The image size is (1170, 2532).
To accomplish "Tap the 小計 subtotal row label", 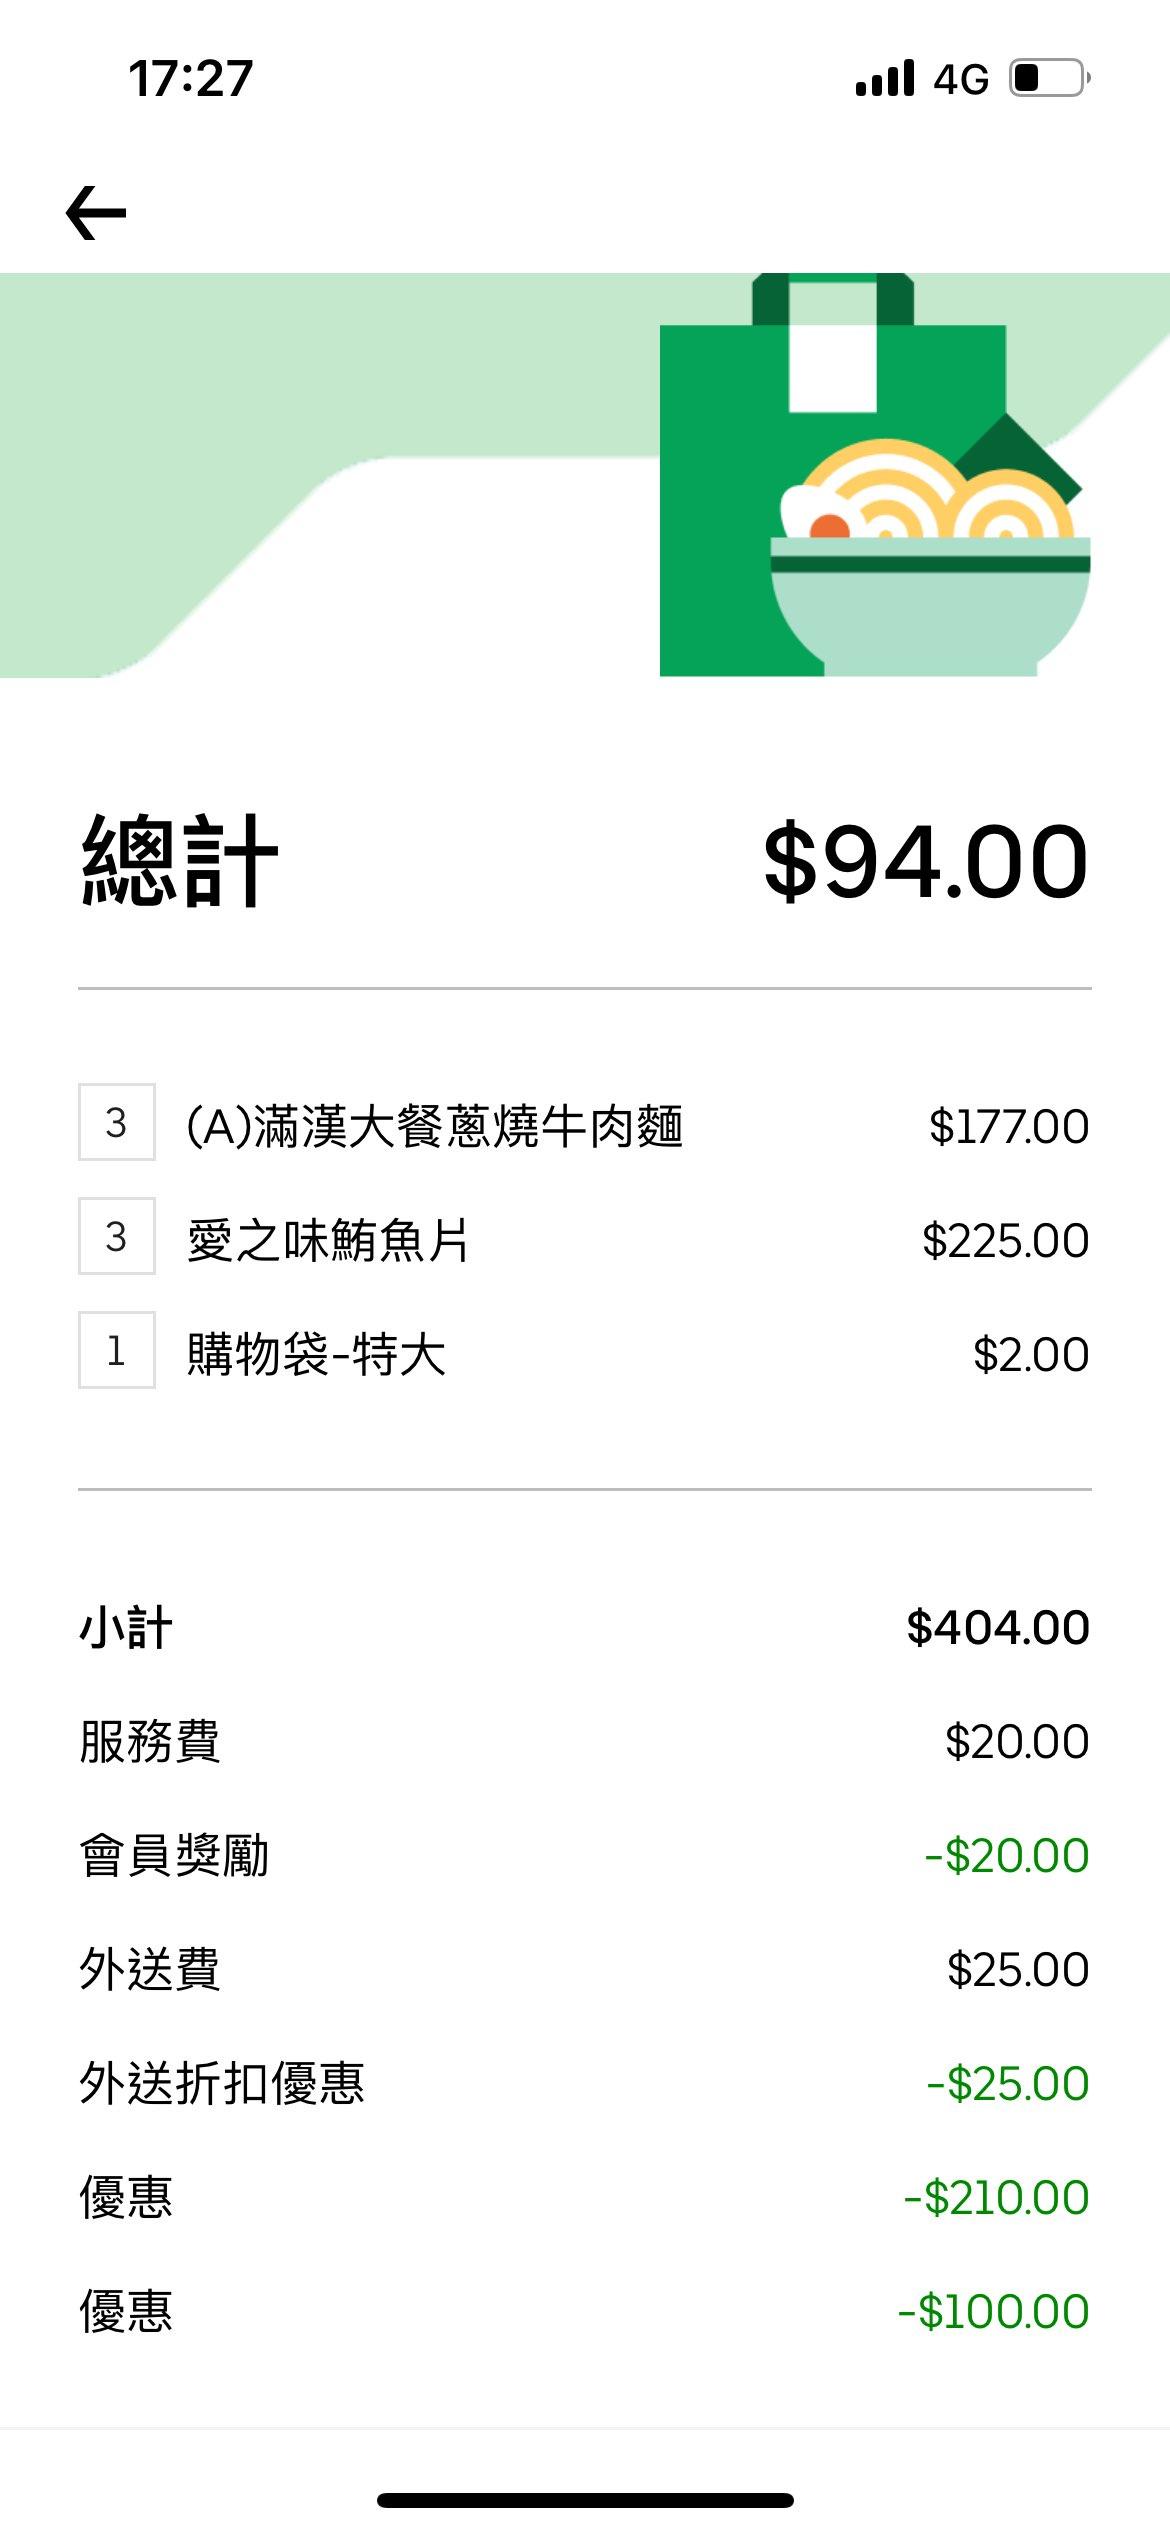I will click(126, 1628).
